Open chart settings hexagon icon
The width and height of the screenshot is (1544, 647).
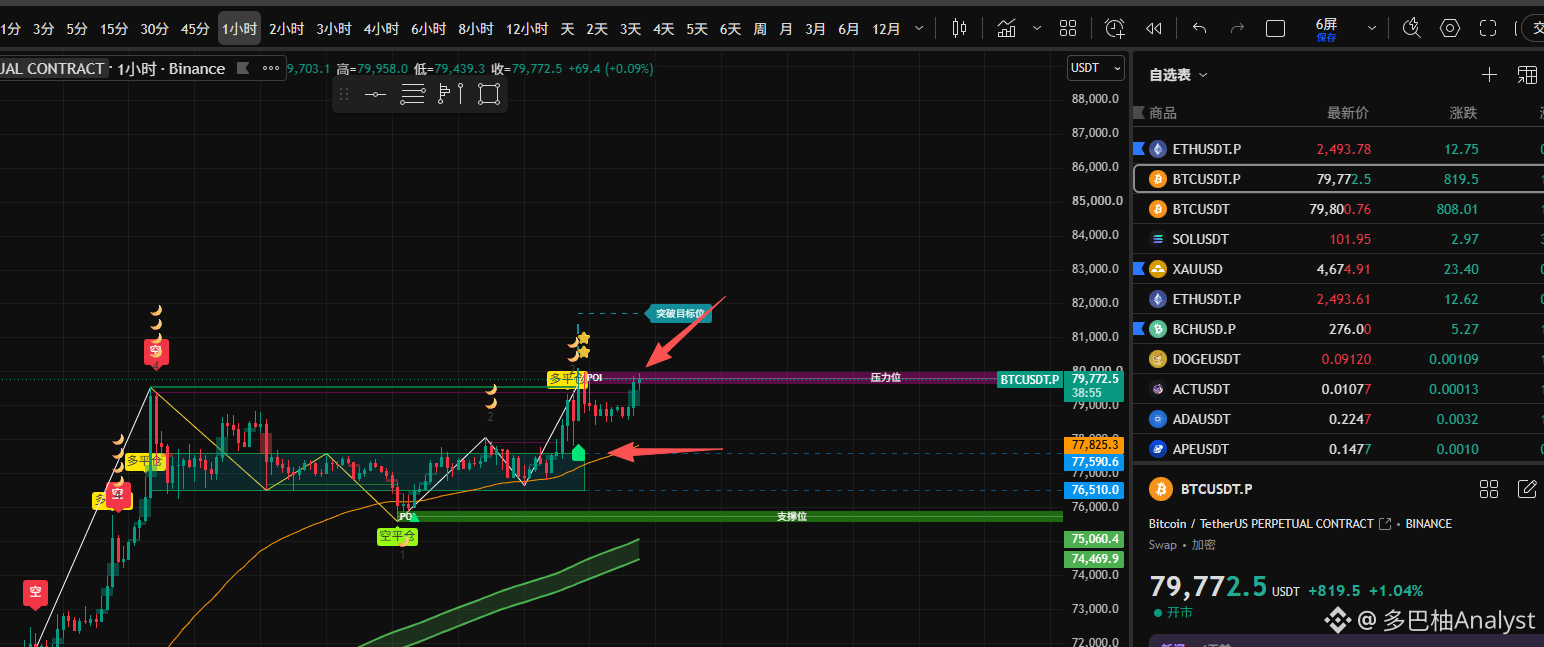click(x=1451, y=29)
